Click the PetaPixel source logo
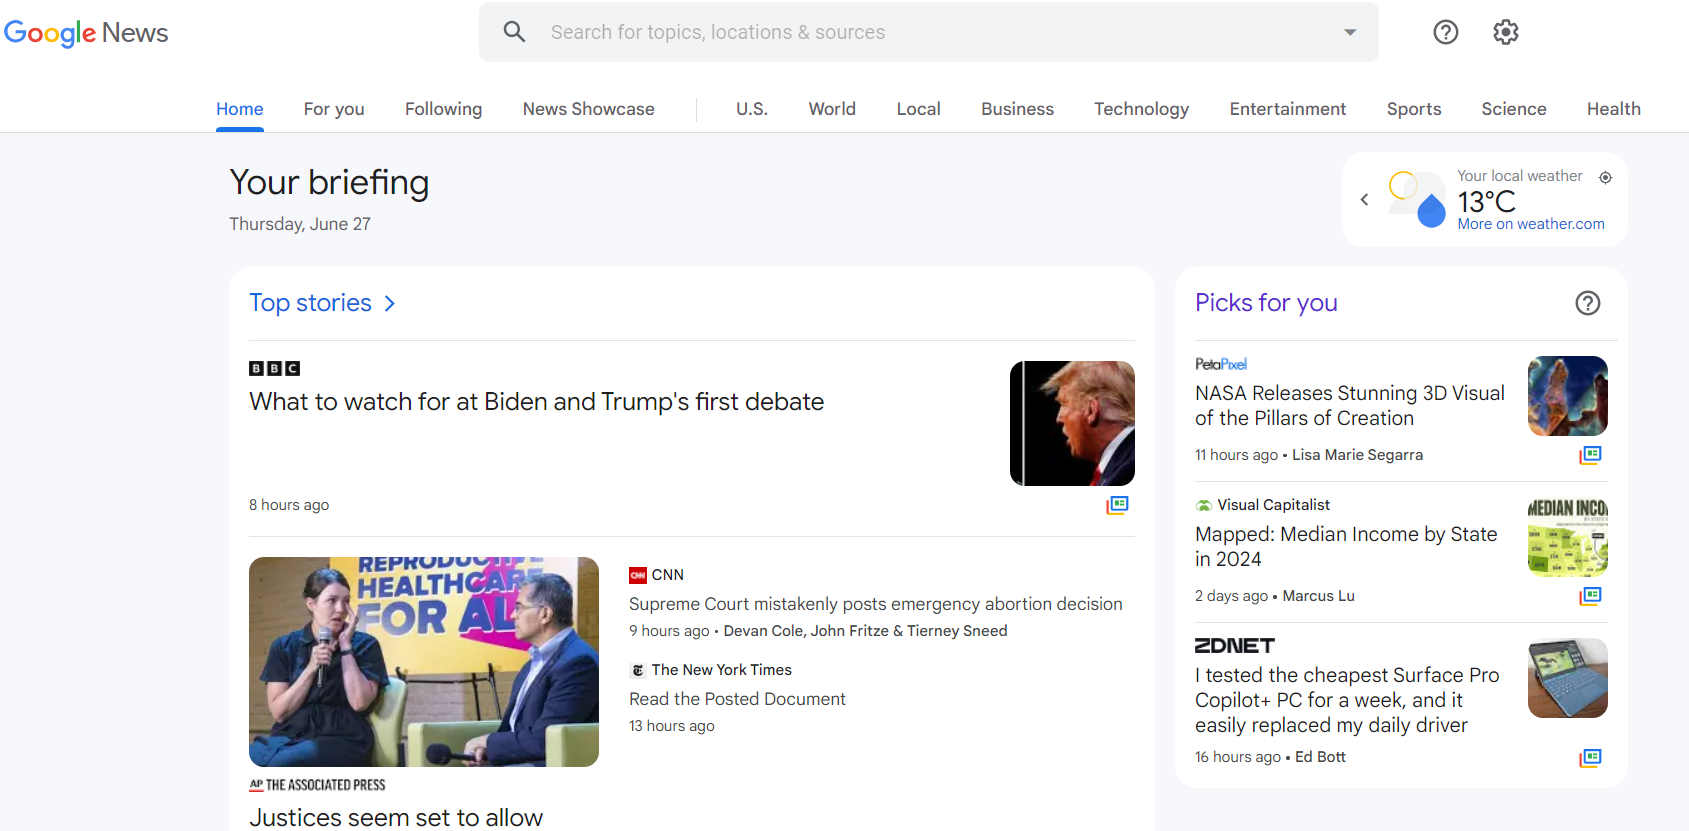 click(1221, 364)
